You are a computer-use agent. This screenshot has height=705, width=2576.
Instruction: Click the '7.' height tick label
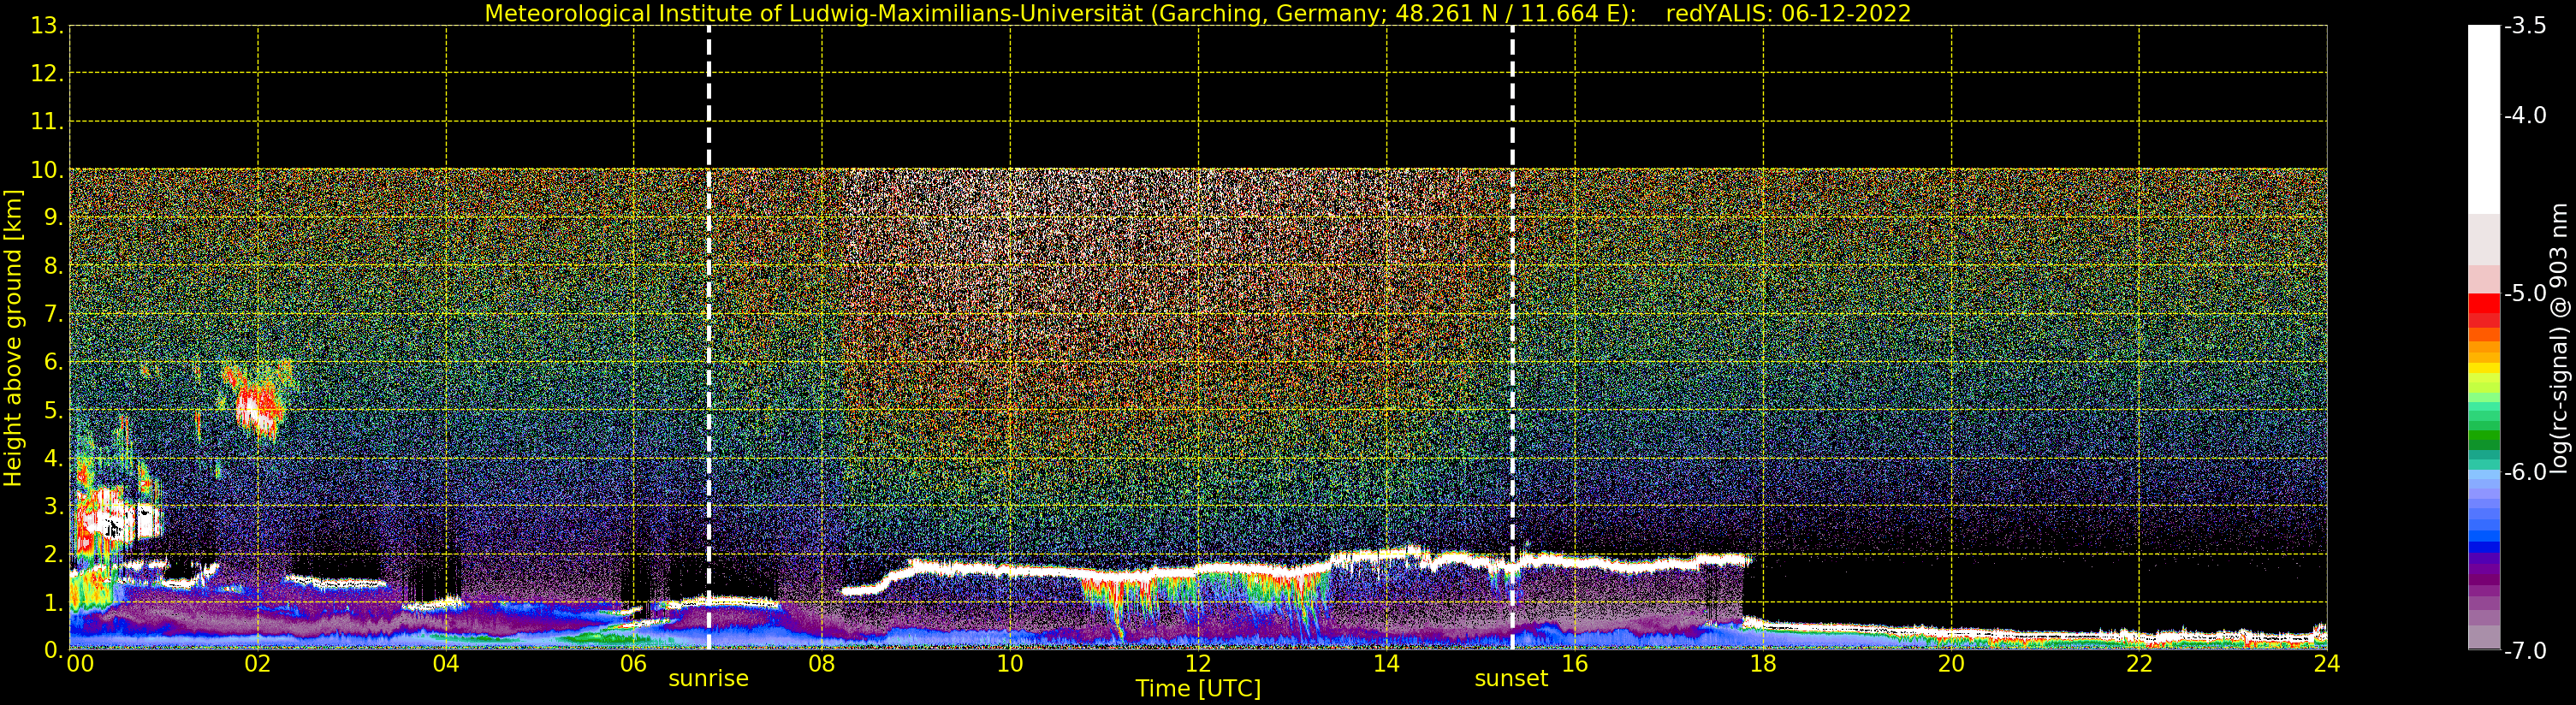[54, 314]
